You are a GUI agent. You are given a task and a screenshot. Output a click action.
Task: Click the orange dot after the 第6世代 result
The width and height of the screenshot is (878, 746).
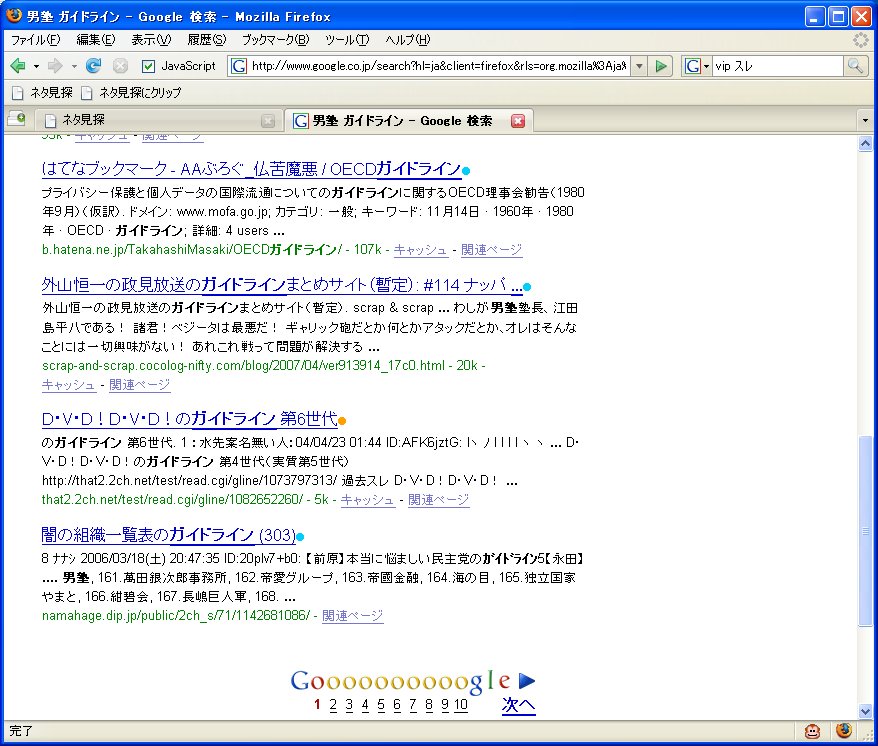click(342, 421)
